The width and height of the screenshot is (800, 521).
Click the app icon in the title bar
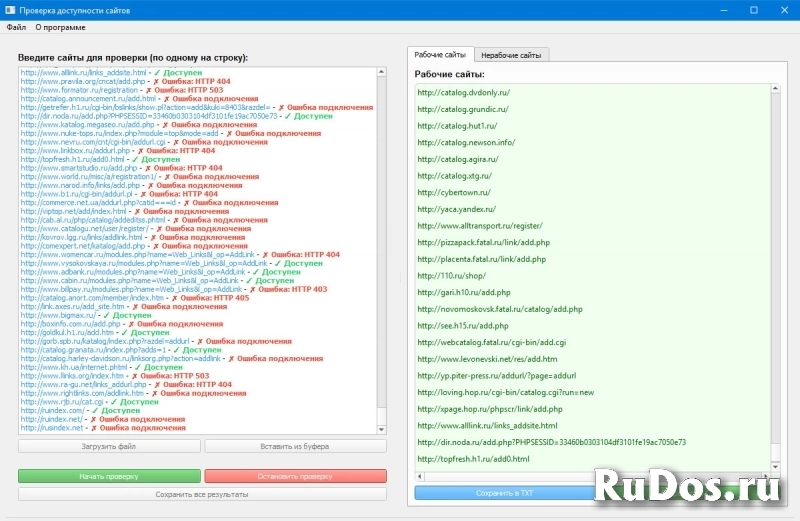coord(10,9)
